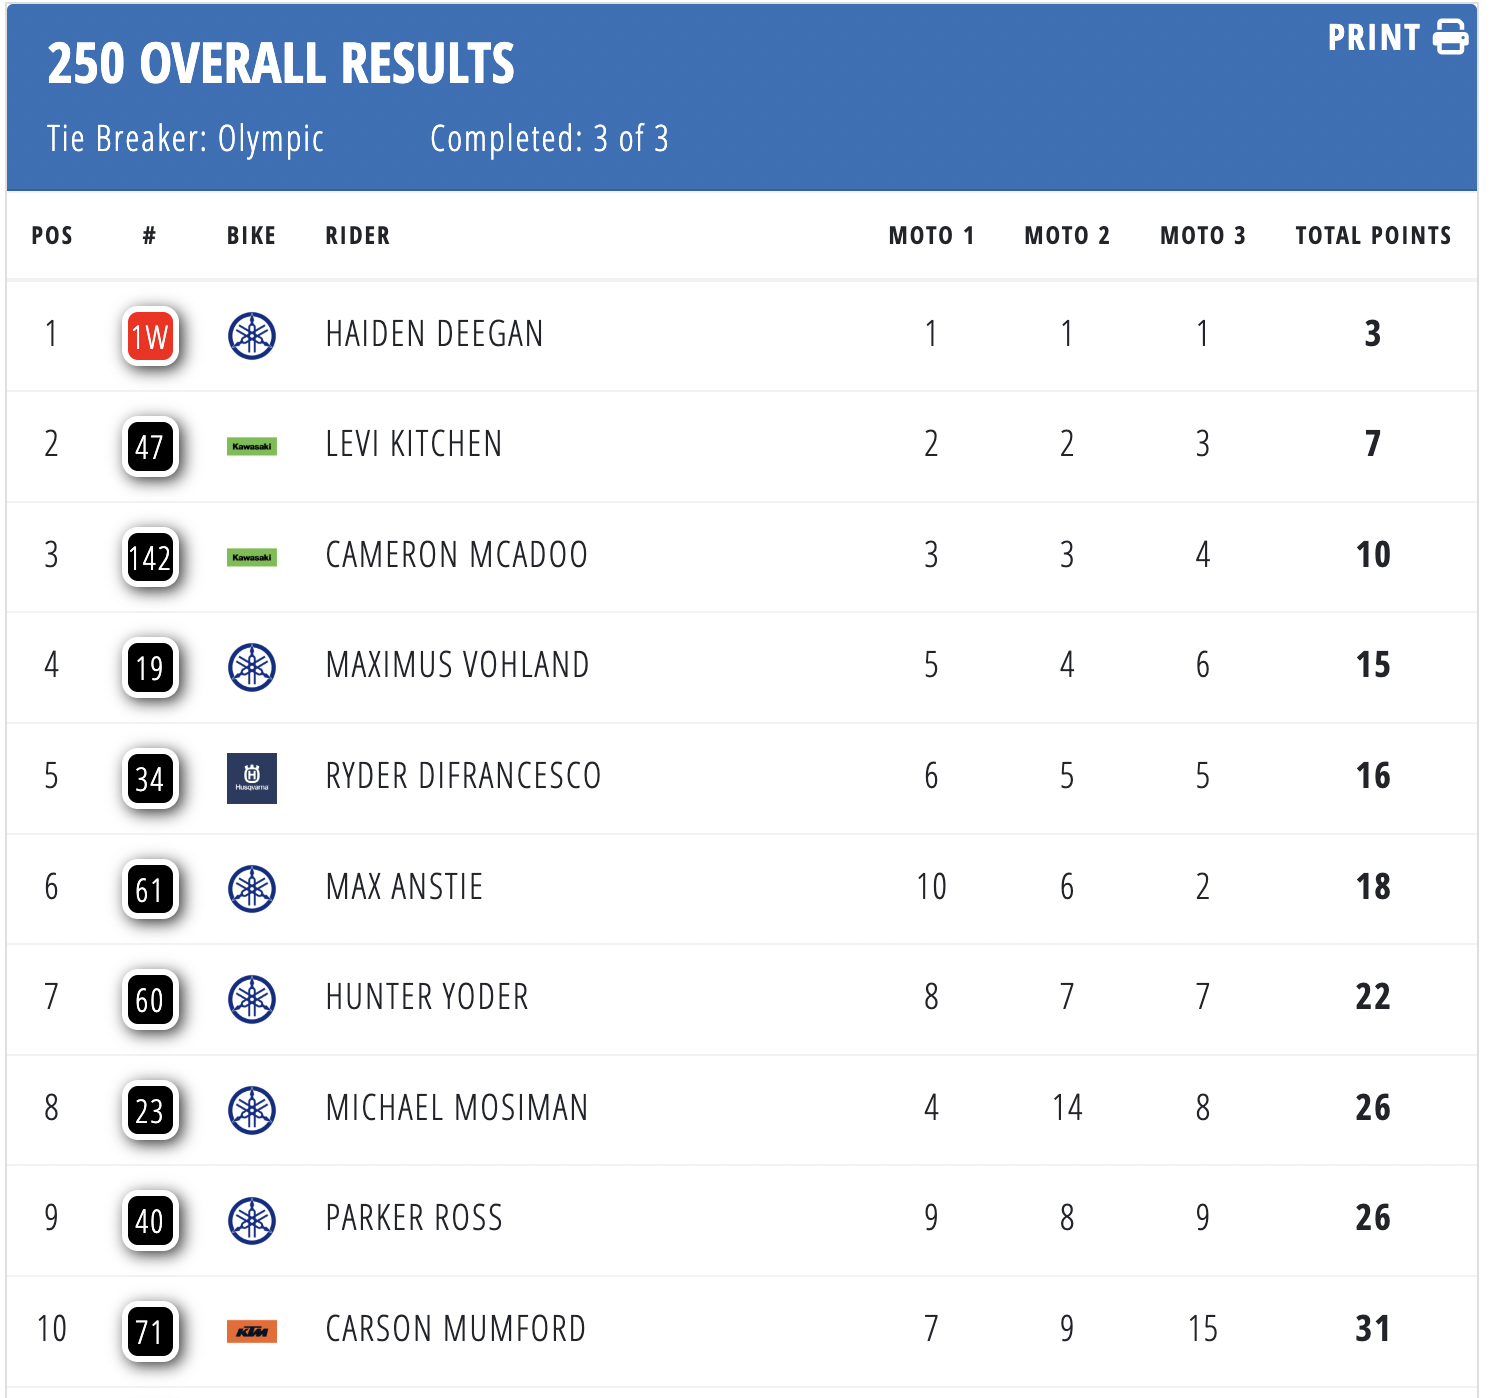Click Haiden Deegan's Yamaha bike logo

[252, 335]
